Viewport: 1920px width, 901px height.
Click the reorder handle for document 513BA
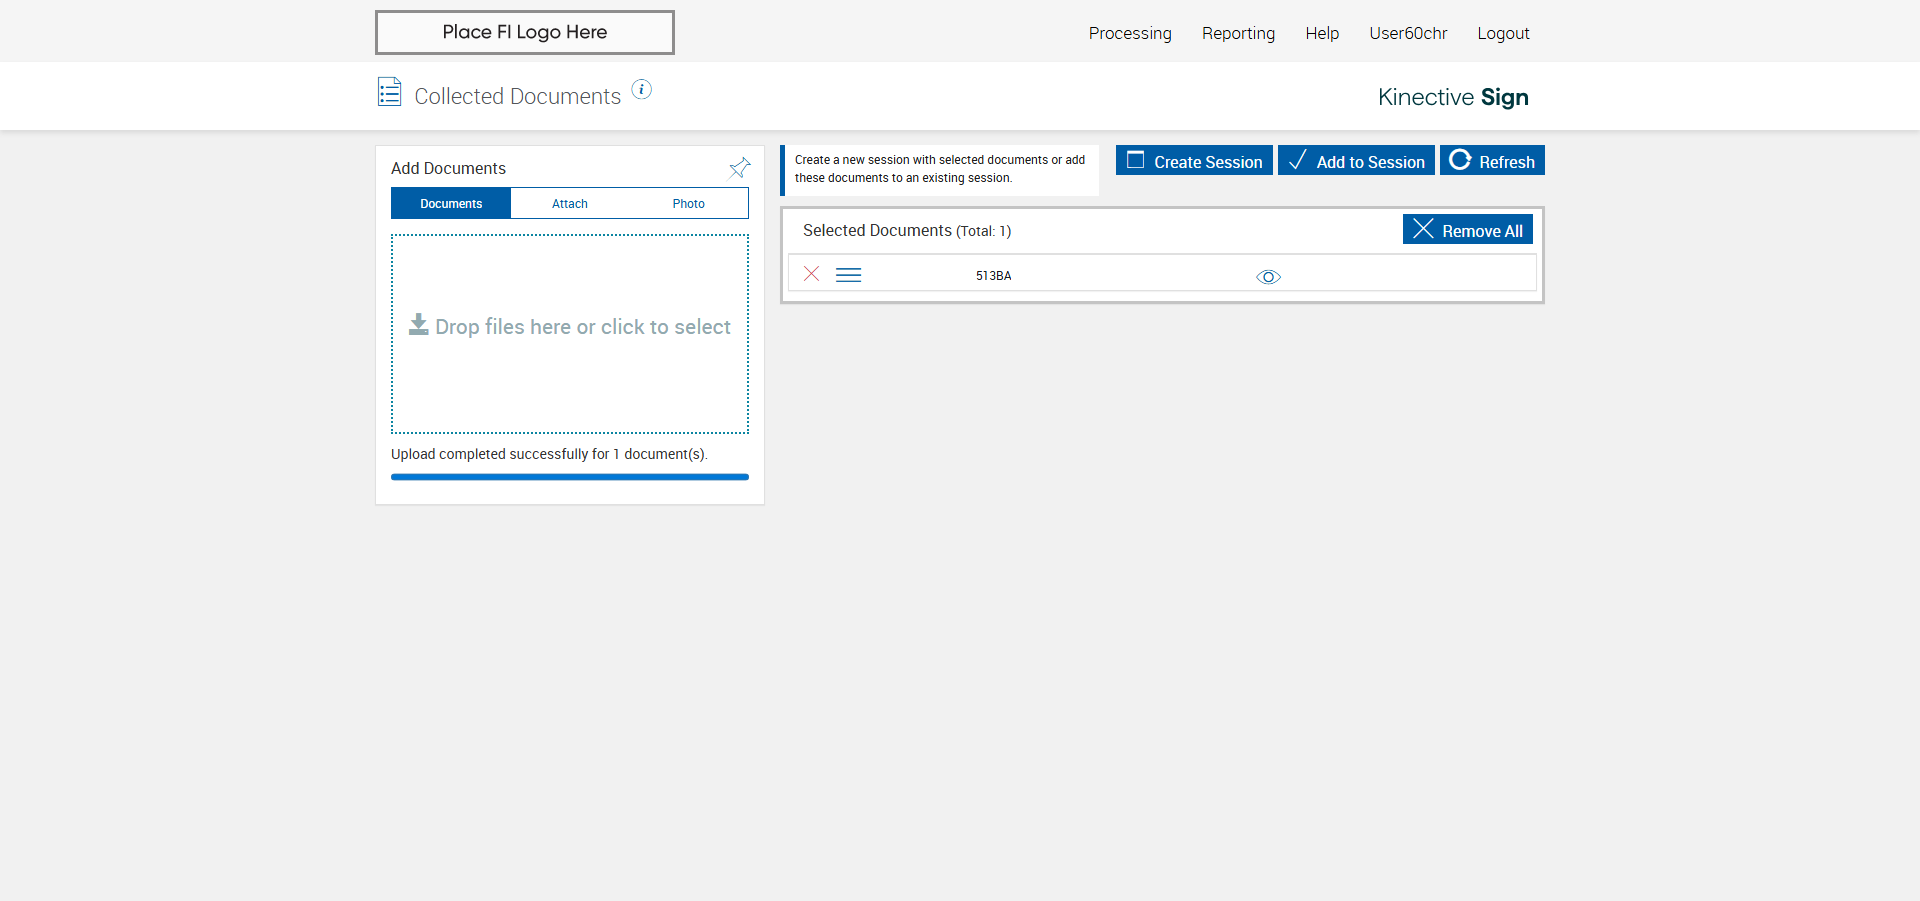(849, 275)
